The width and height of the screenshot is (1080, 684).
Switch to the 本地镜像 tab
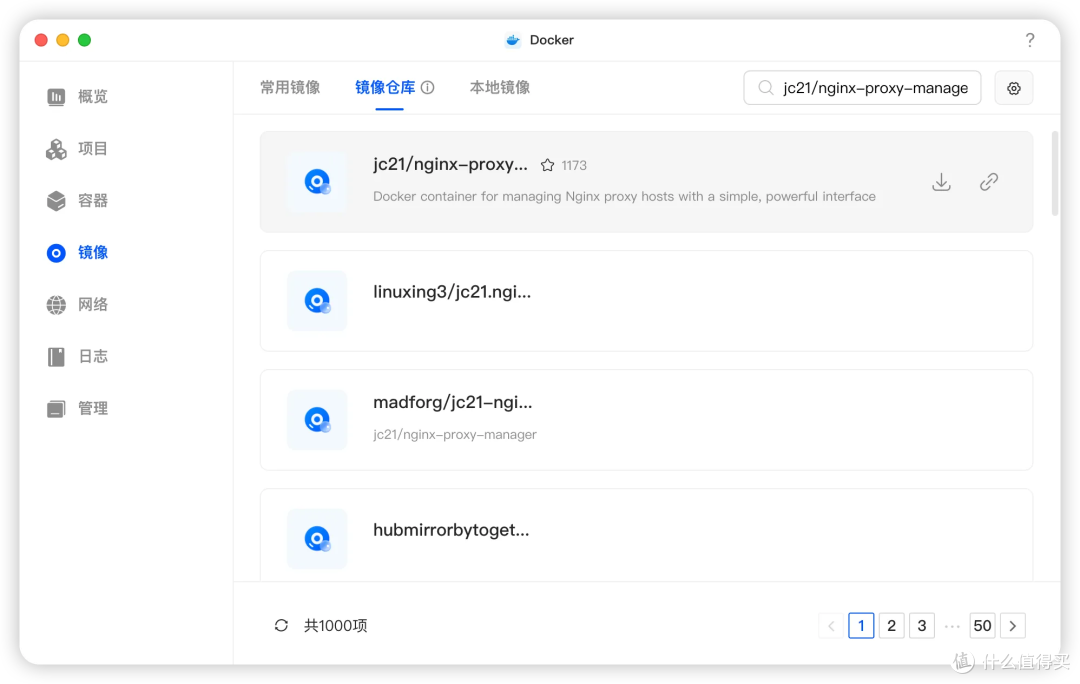pos(500,87)
